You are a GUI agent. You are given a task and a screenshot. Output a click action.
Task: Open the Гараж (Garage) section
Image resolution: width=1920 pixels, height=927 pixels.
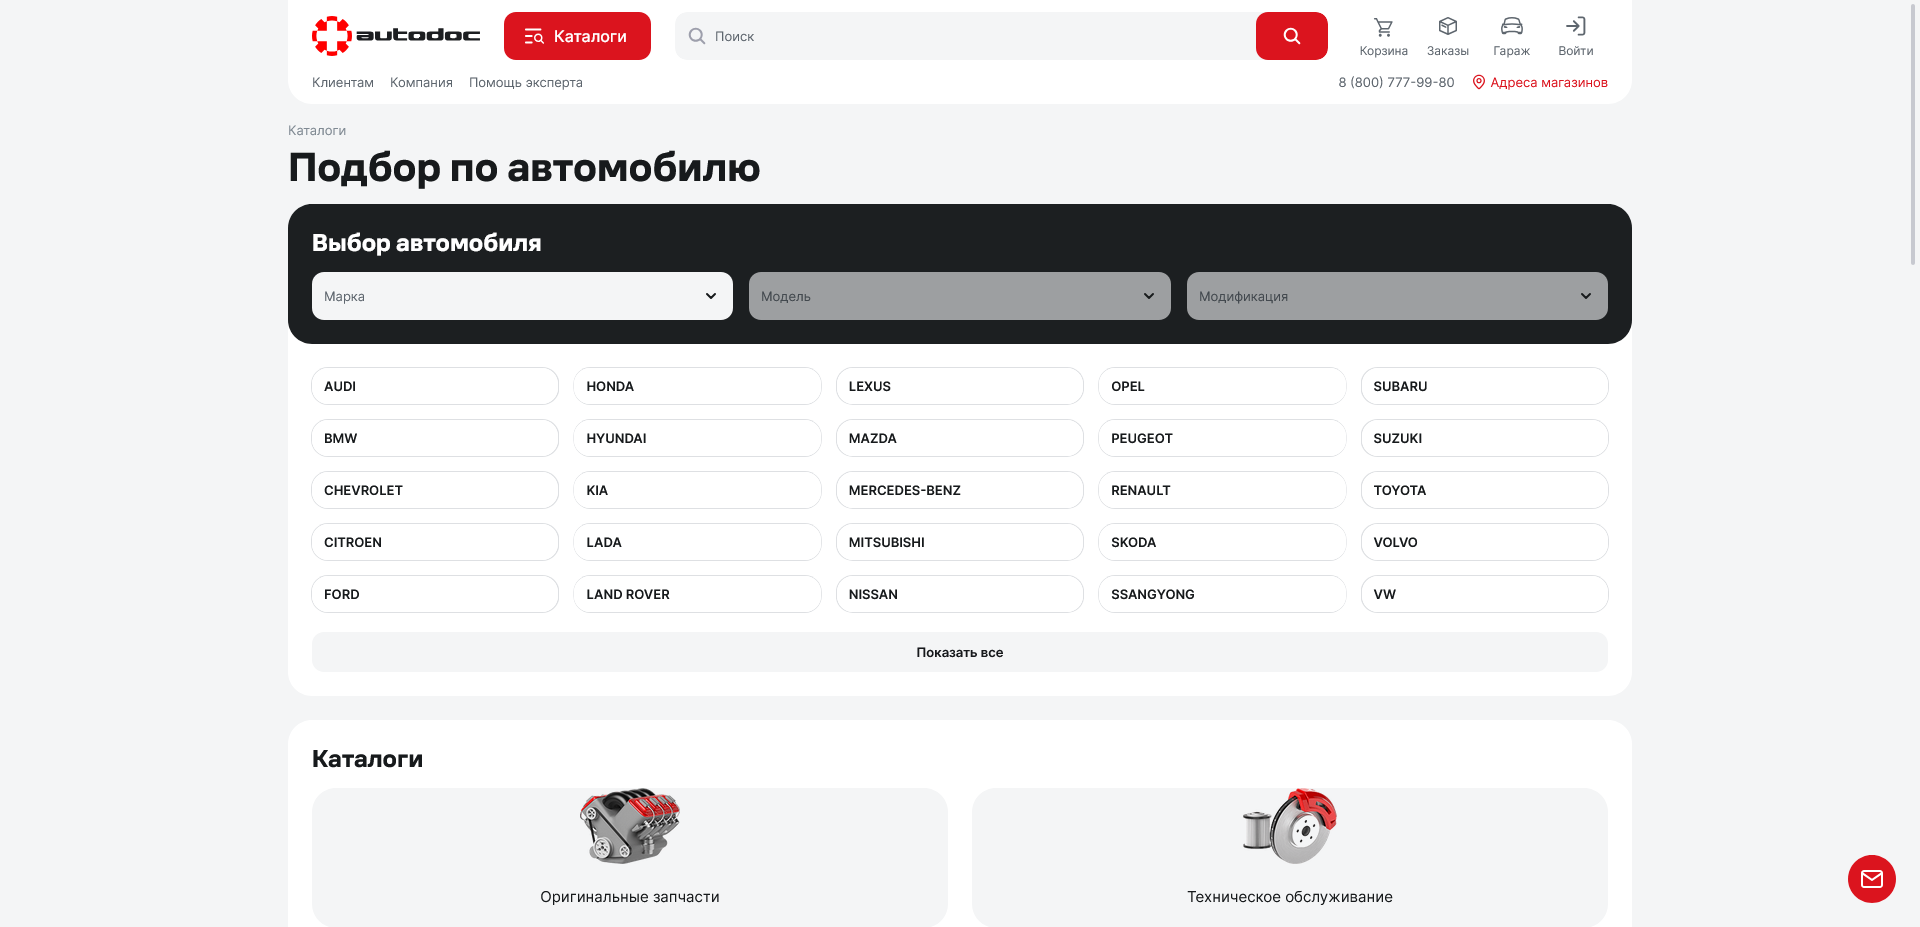pos(1511,35)
